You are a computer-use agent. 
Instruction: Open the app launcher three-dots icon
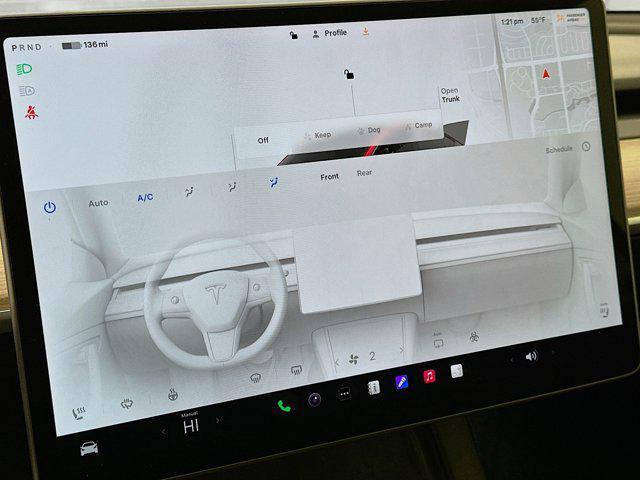pyautogui.click(x=344, y=393)
